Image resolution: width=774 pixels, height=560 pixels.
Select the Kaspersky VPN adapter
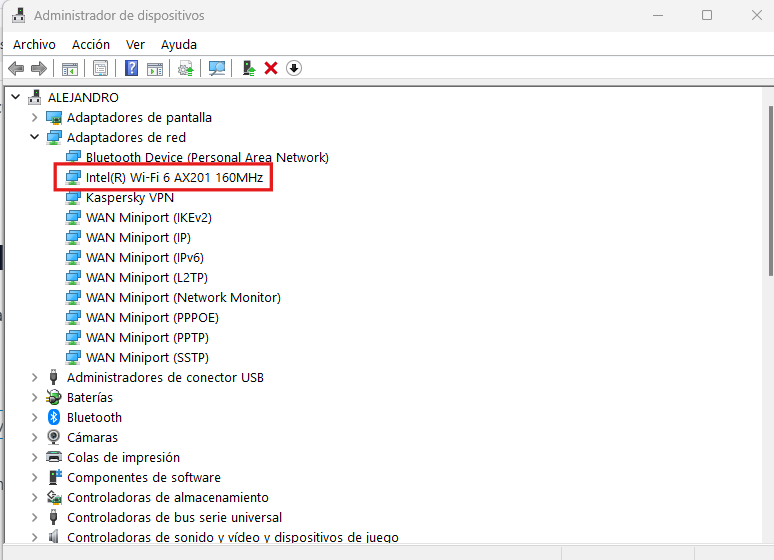pyautogui.click(x=130, y=198)
